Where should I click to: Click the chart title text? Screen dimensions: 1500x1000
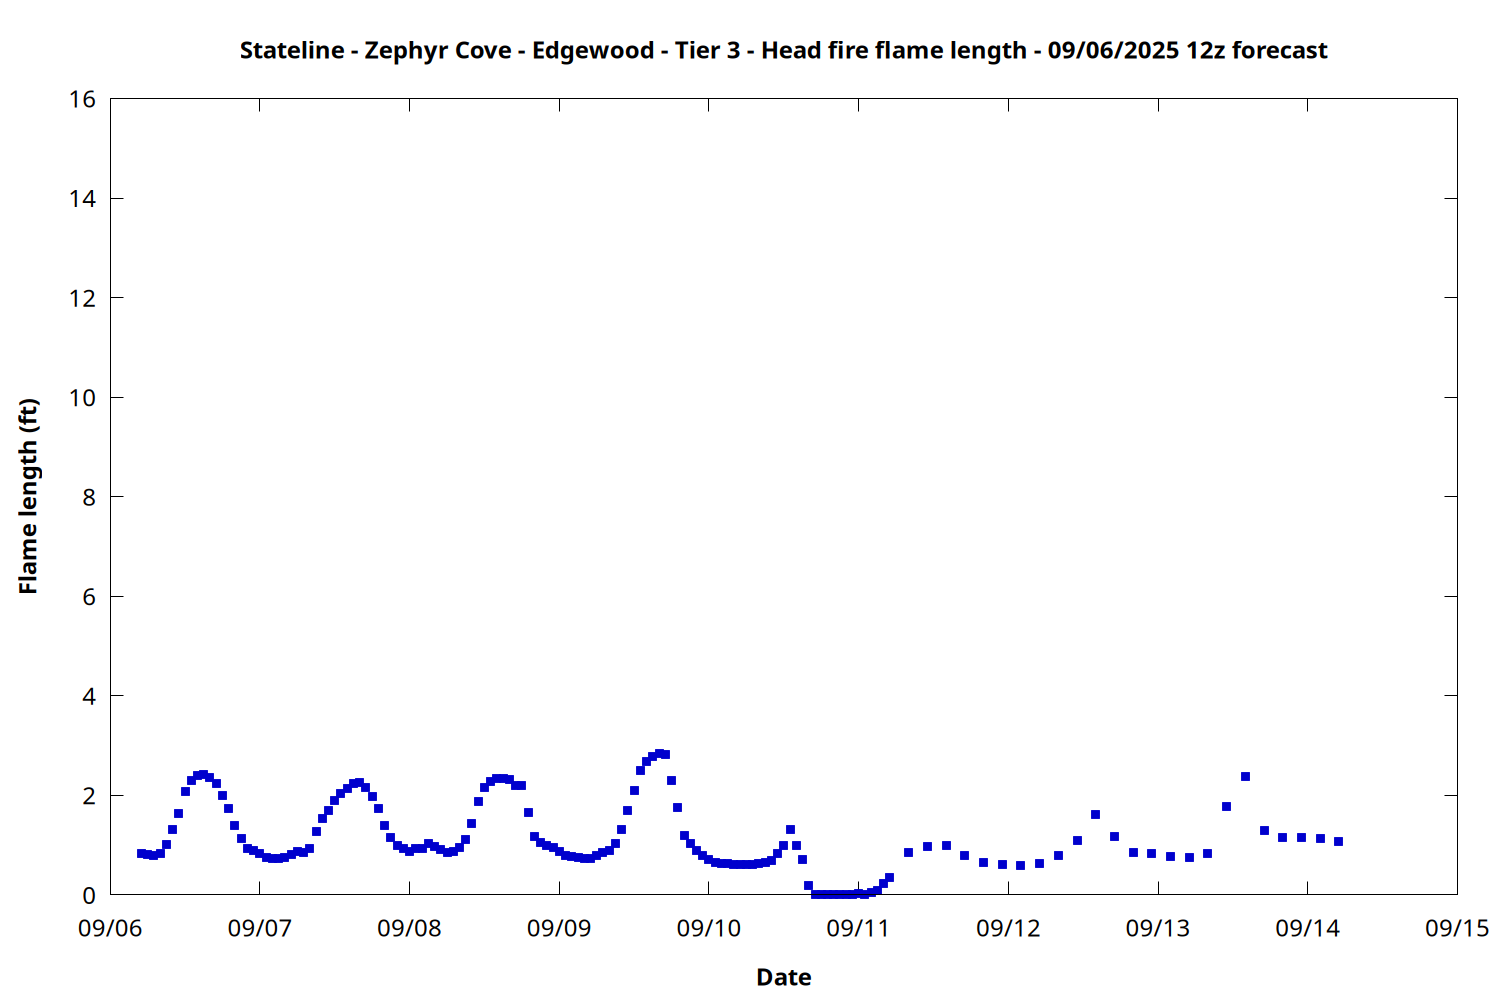(x=783, y=50)
